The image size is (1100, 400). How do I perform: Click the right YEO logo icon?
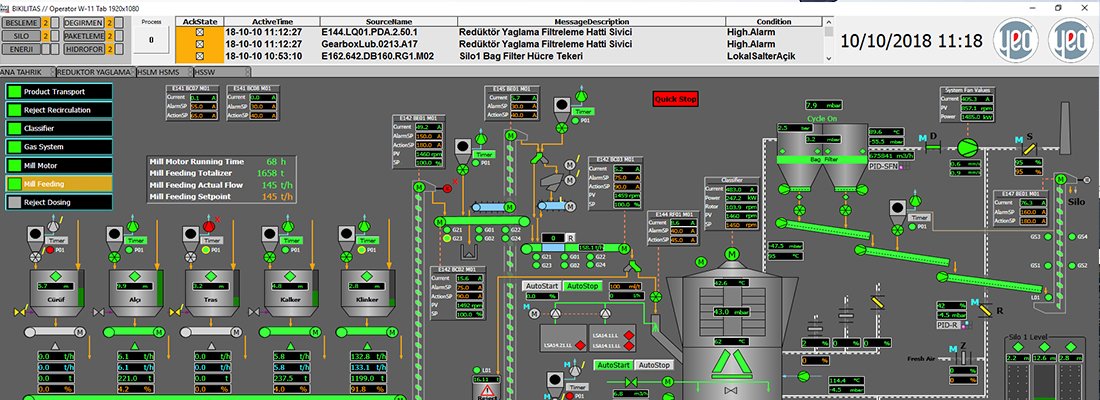[1070, 41]
